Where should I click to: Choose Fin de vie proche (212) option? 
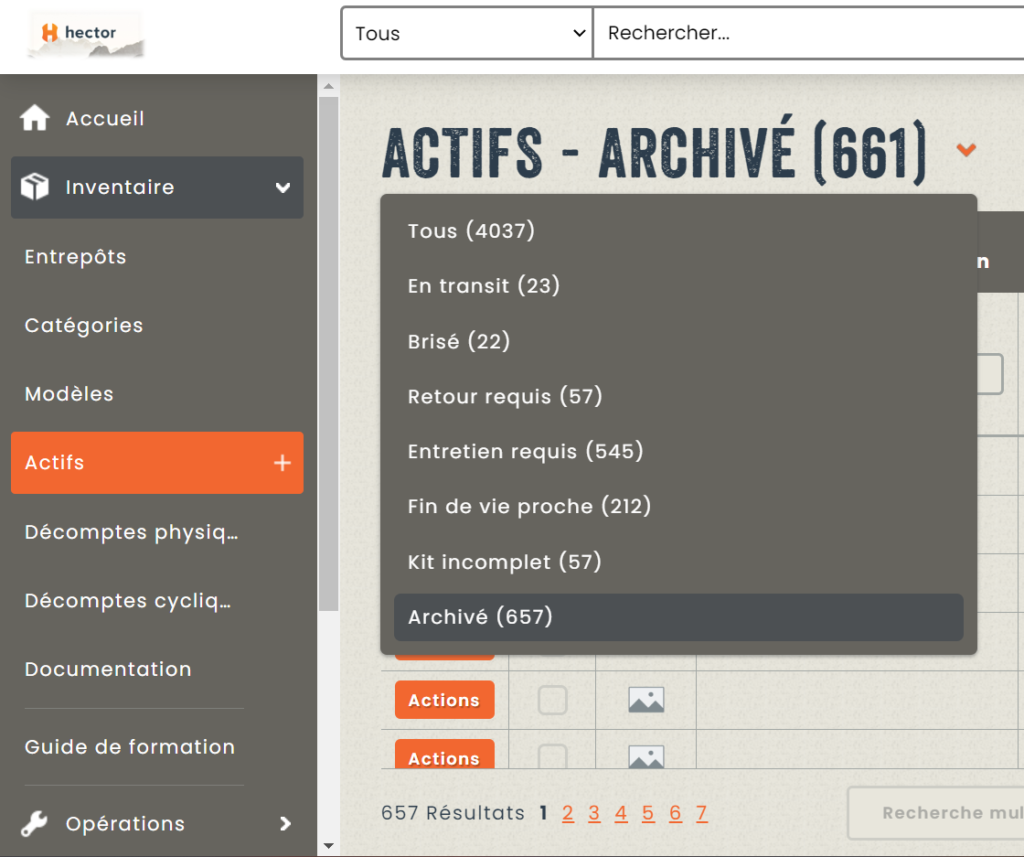529,506
